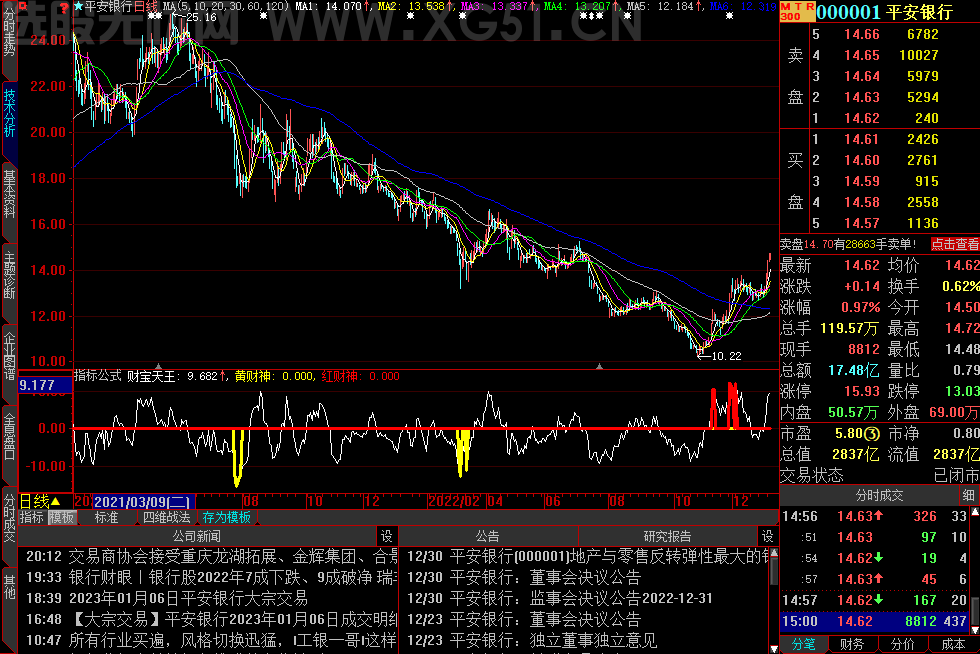This screenshot has width=980, height=654.
Task: Click the small triangle marker below chart left
Action: click(159, 366)
